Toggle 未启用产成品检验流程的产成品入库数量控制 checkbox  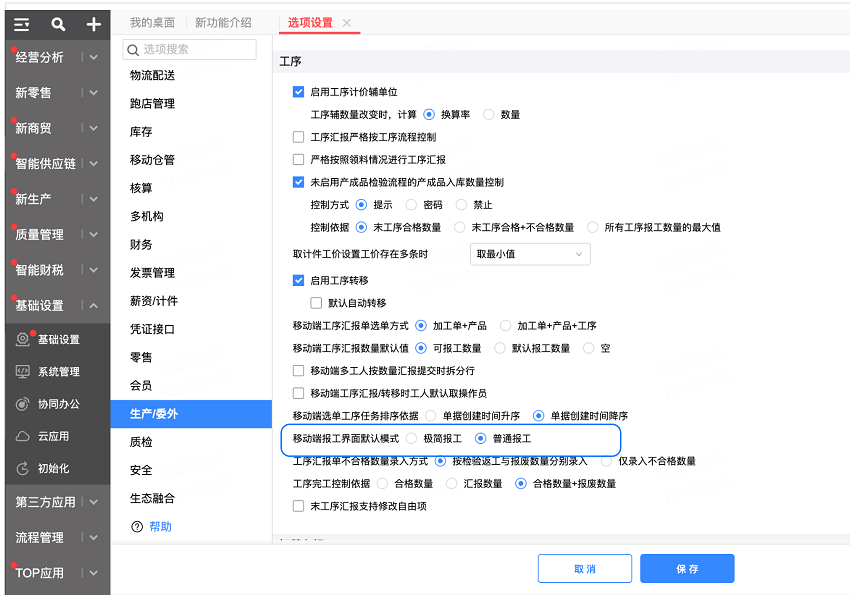coord(298,182)
